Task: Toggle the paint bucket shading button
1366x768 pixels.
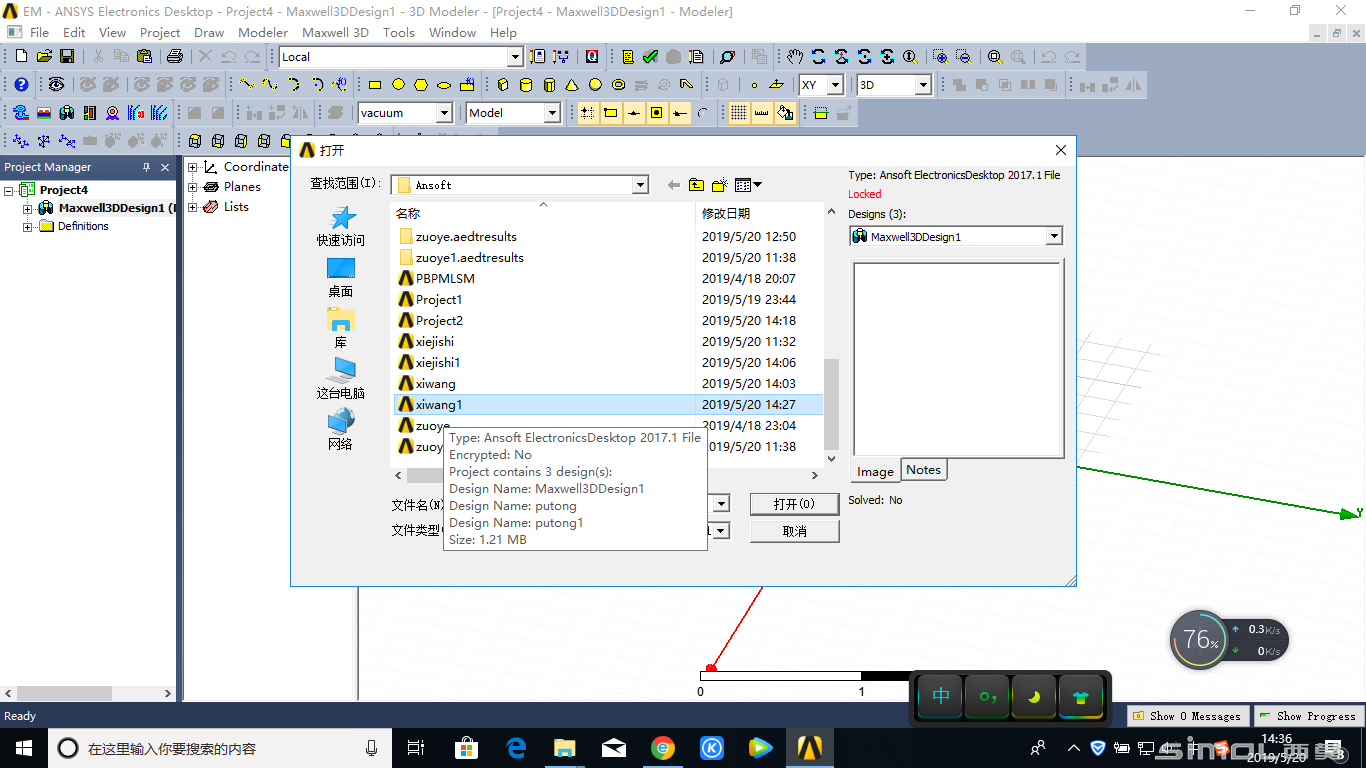Action: point(785,113)
